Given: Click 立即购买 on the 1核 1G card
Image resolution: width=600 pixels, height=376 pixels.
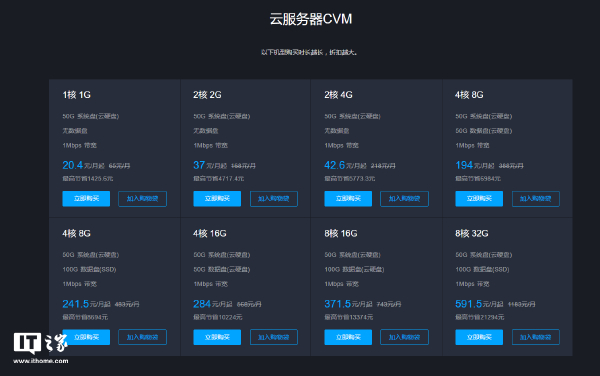Looking at the screenshot, I should 86,199.
